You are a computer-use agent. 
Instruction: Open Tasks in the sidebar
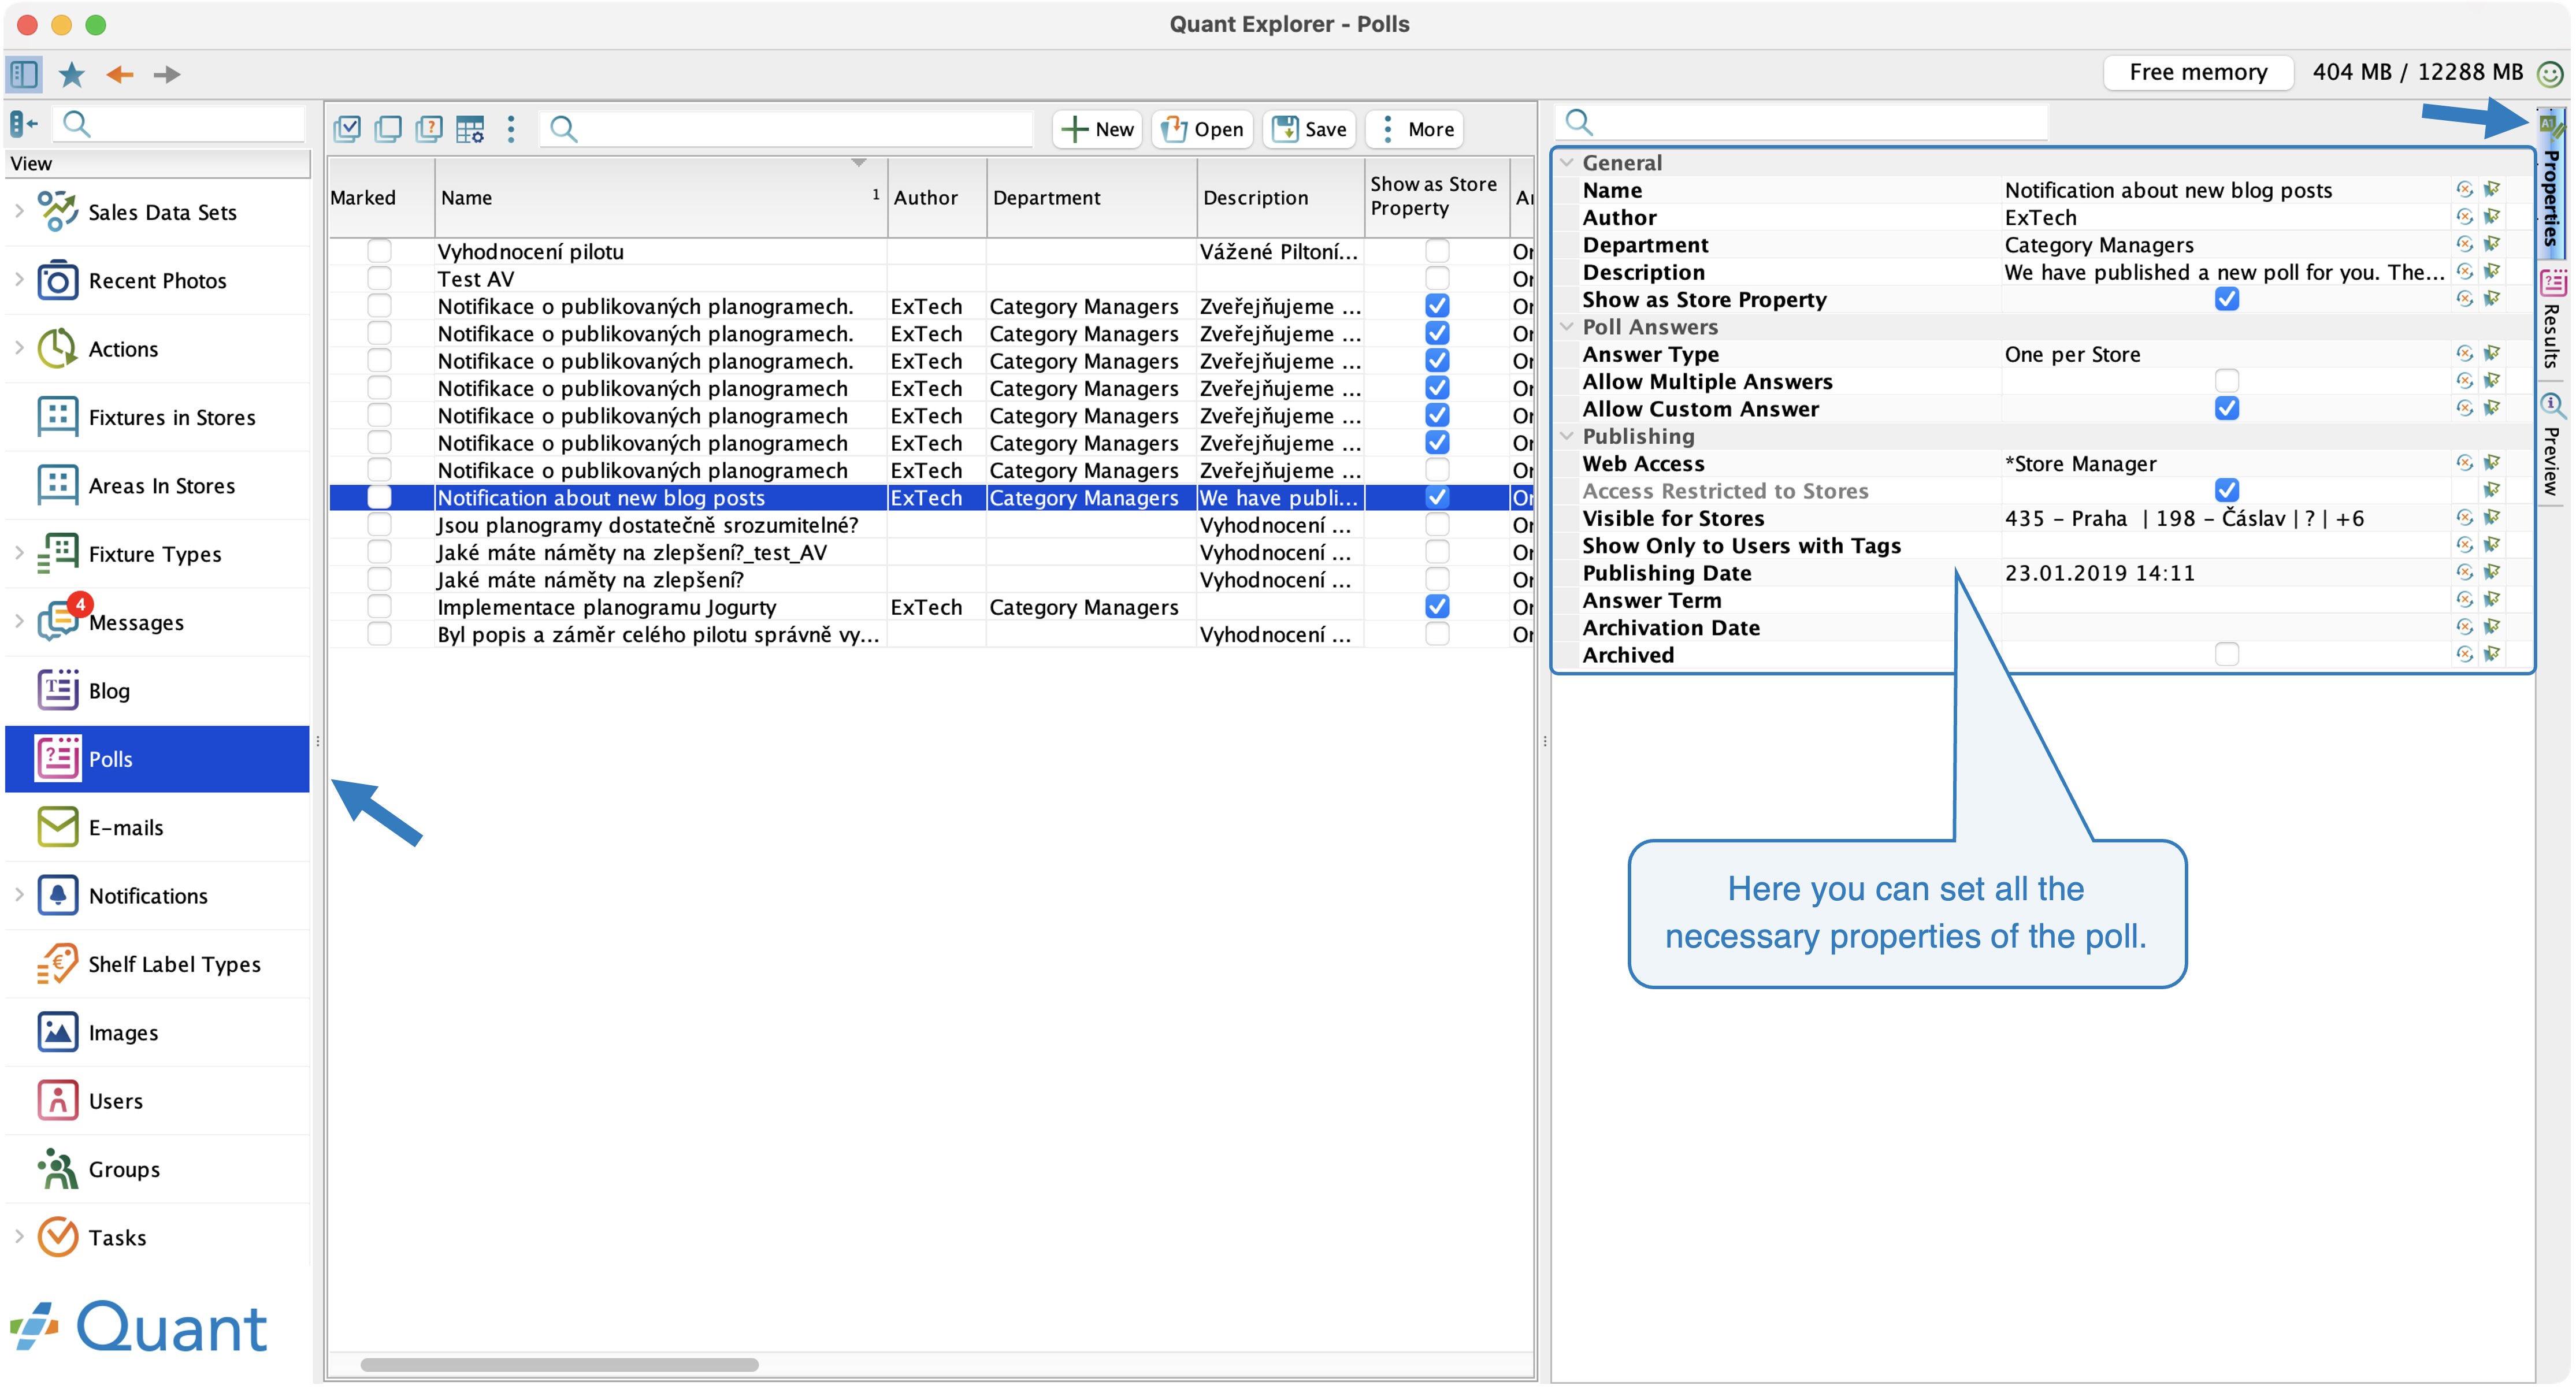[157, 1238]
